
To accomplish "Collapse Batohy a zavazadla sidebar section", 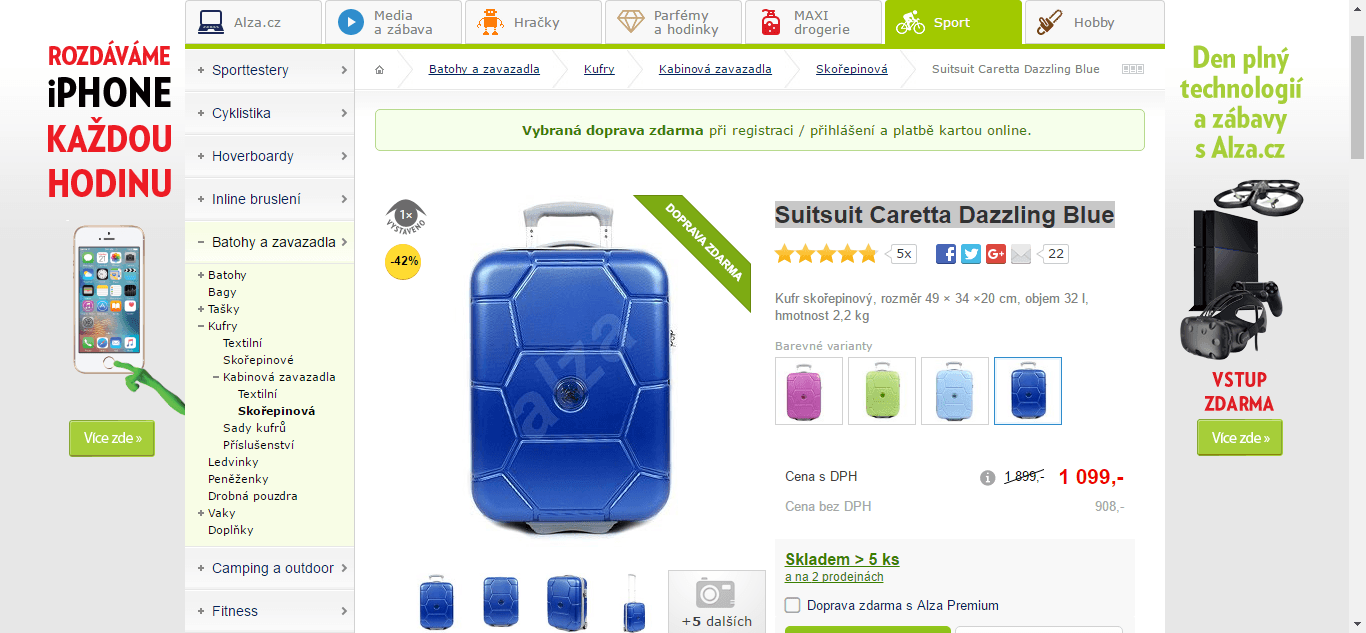I will tap(270, 242).
